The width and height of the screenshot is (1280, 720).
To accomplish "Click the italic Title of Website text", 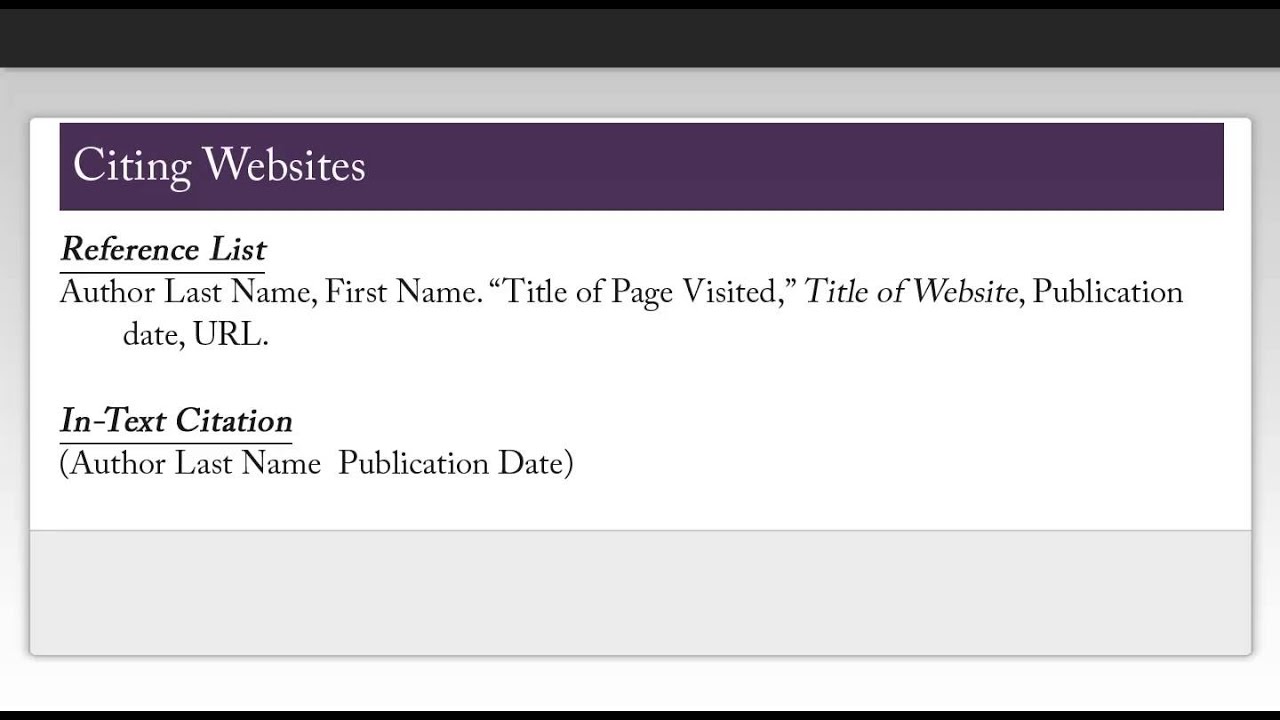I will click(x=910, y=293).
